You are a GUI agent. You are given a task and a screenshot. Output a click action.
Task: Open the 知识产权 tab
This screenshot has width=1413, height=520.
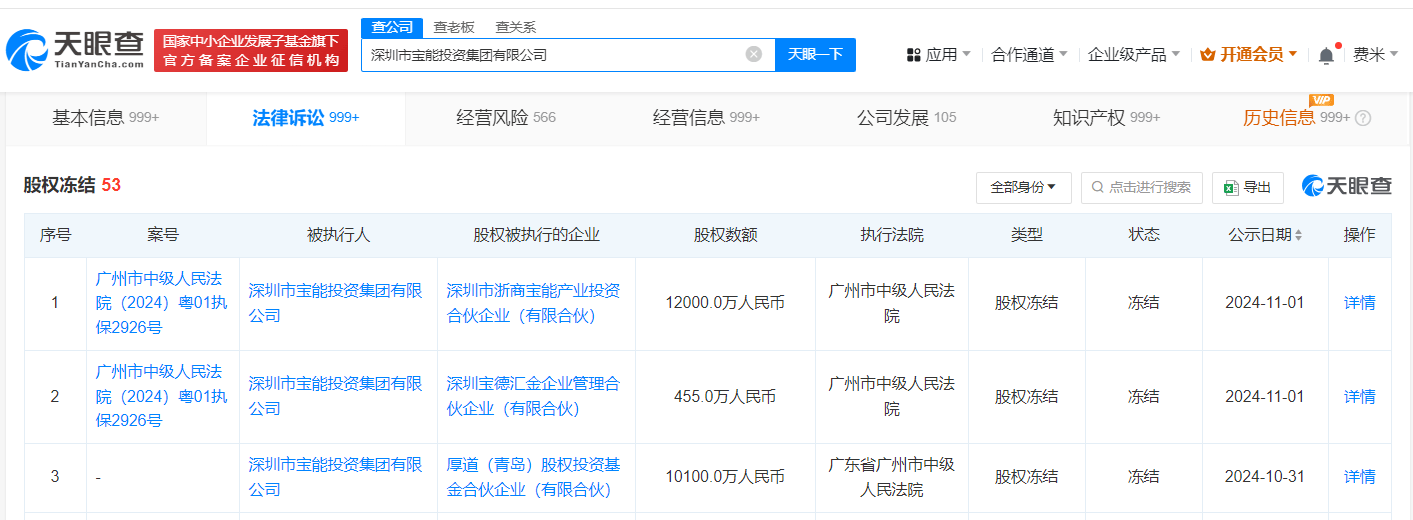(1105, 118)
